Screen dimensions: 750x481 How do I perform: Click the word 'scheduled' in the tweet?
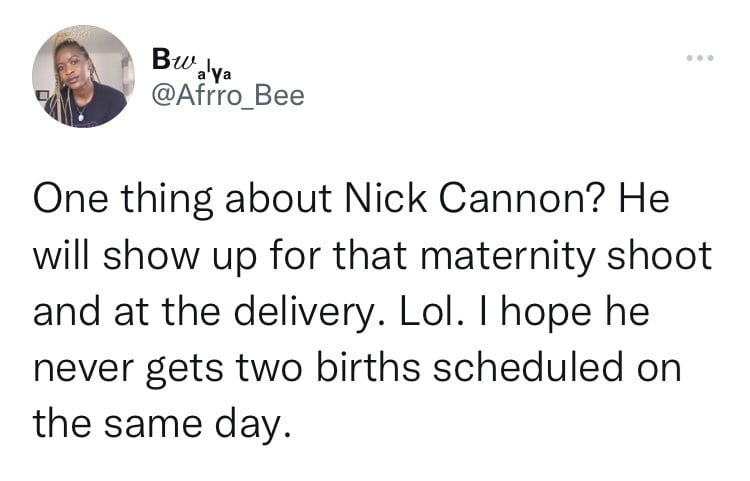pyautogui.click(x=529, y=368)
